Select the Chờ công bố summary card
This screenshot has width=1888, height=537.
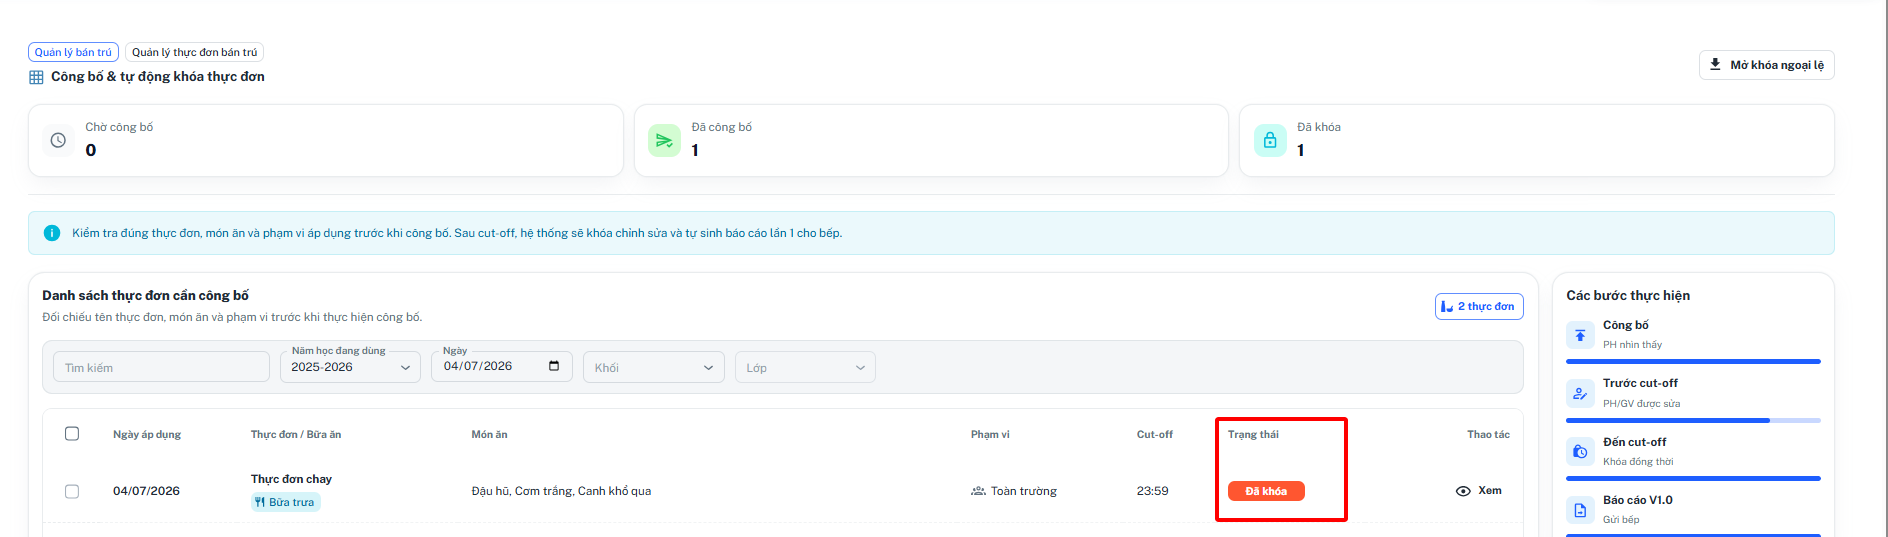click(326, 141)
